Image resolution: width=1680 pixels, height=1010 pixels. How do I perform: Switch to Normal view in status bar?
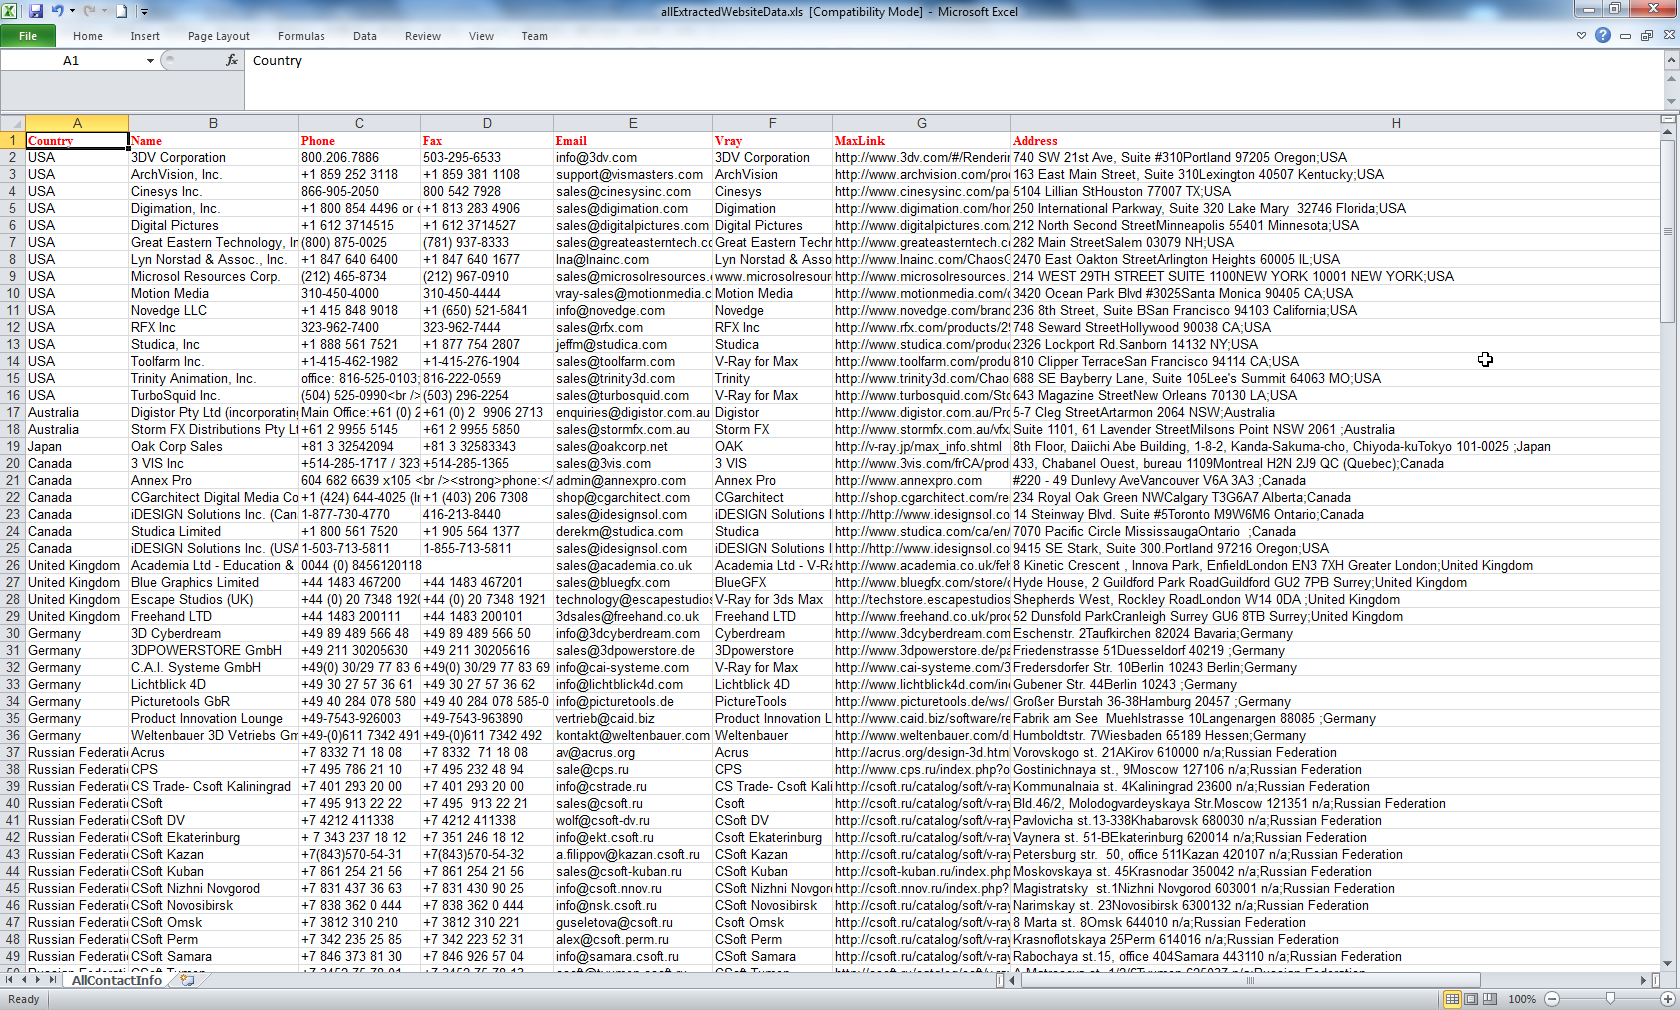click(1452, 998)
